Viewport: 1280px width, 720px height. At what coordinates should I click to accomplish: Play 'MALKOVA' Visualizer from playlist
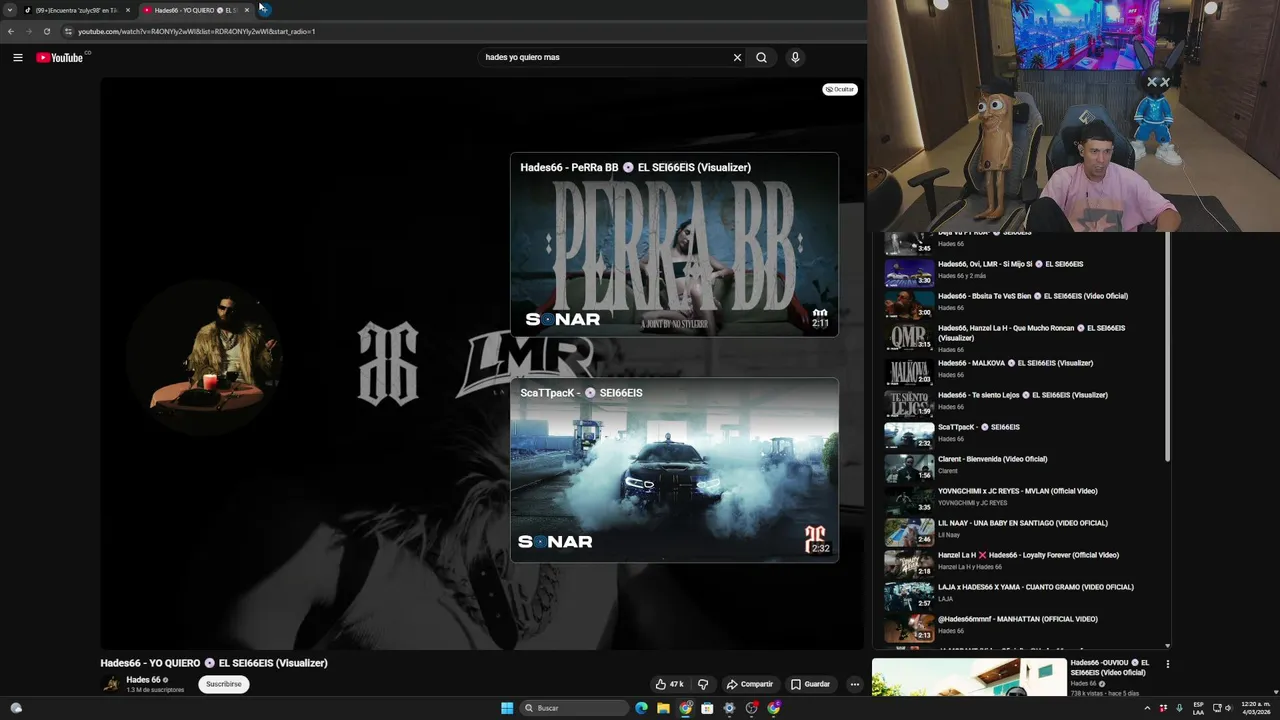click(1020, 369)
